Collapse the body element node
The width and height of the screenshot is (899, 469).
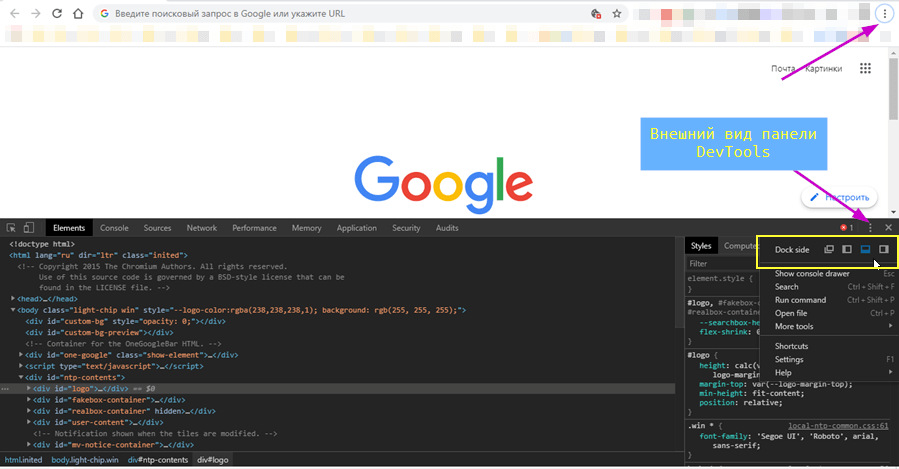[x=13, y=310]
